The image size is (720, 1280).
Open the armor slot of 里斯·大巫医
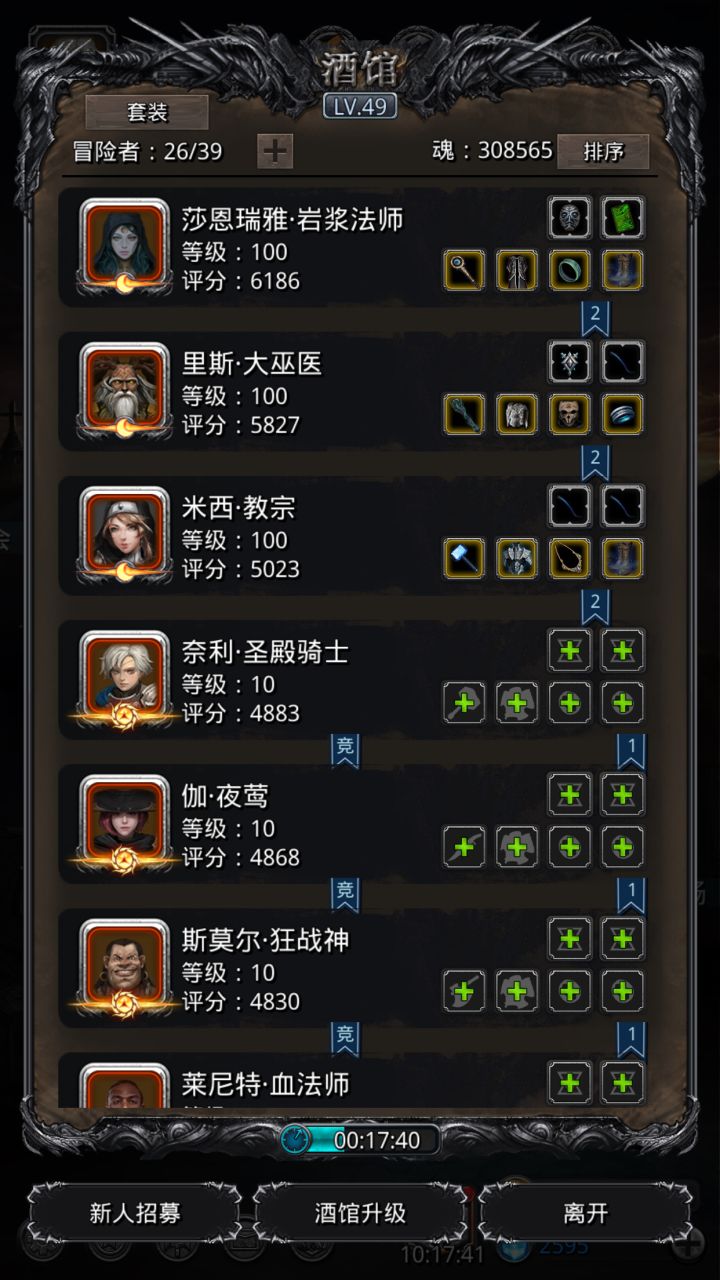pyautogui.click(x=517, y=414)
